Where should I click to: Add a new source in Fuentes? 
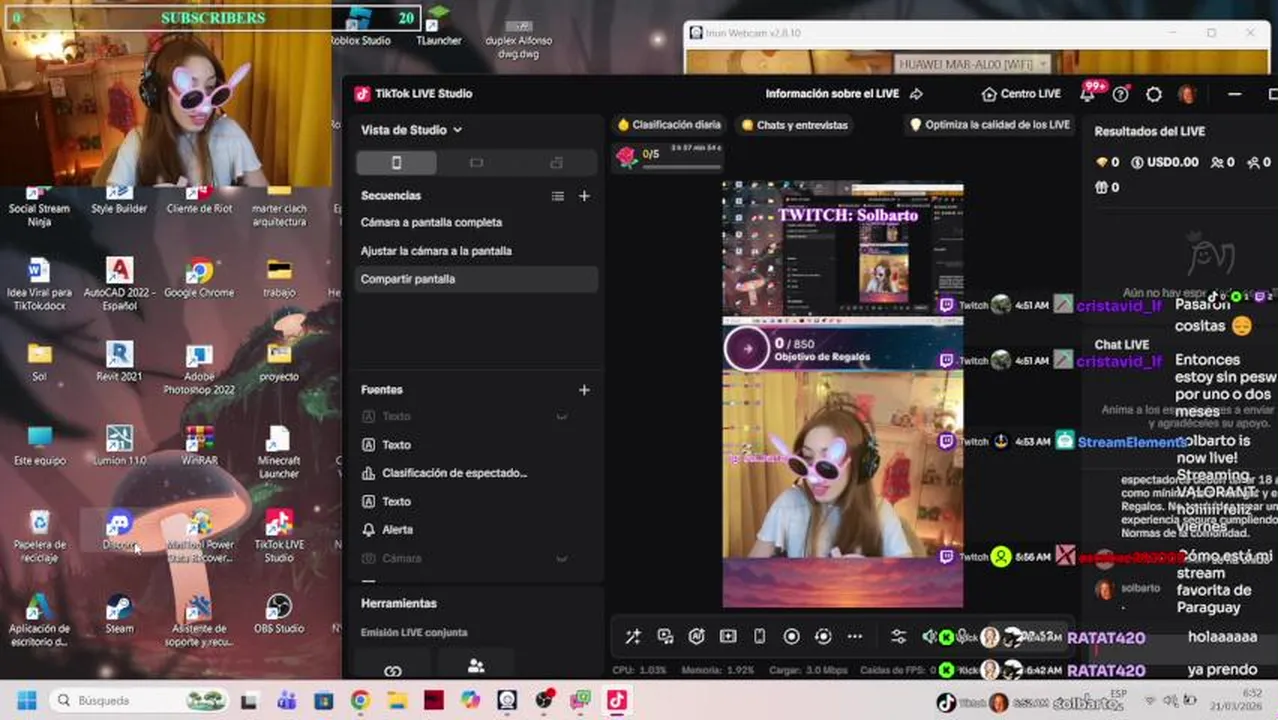[584, 390]
